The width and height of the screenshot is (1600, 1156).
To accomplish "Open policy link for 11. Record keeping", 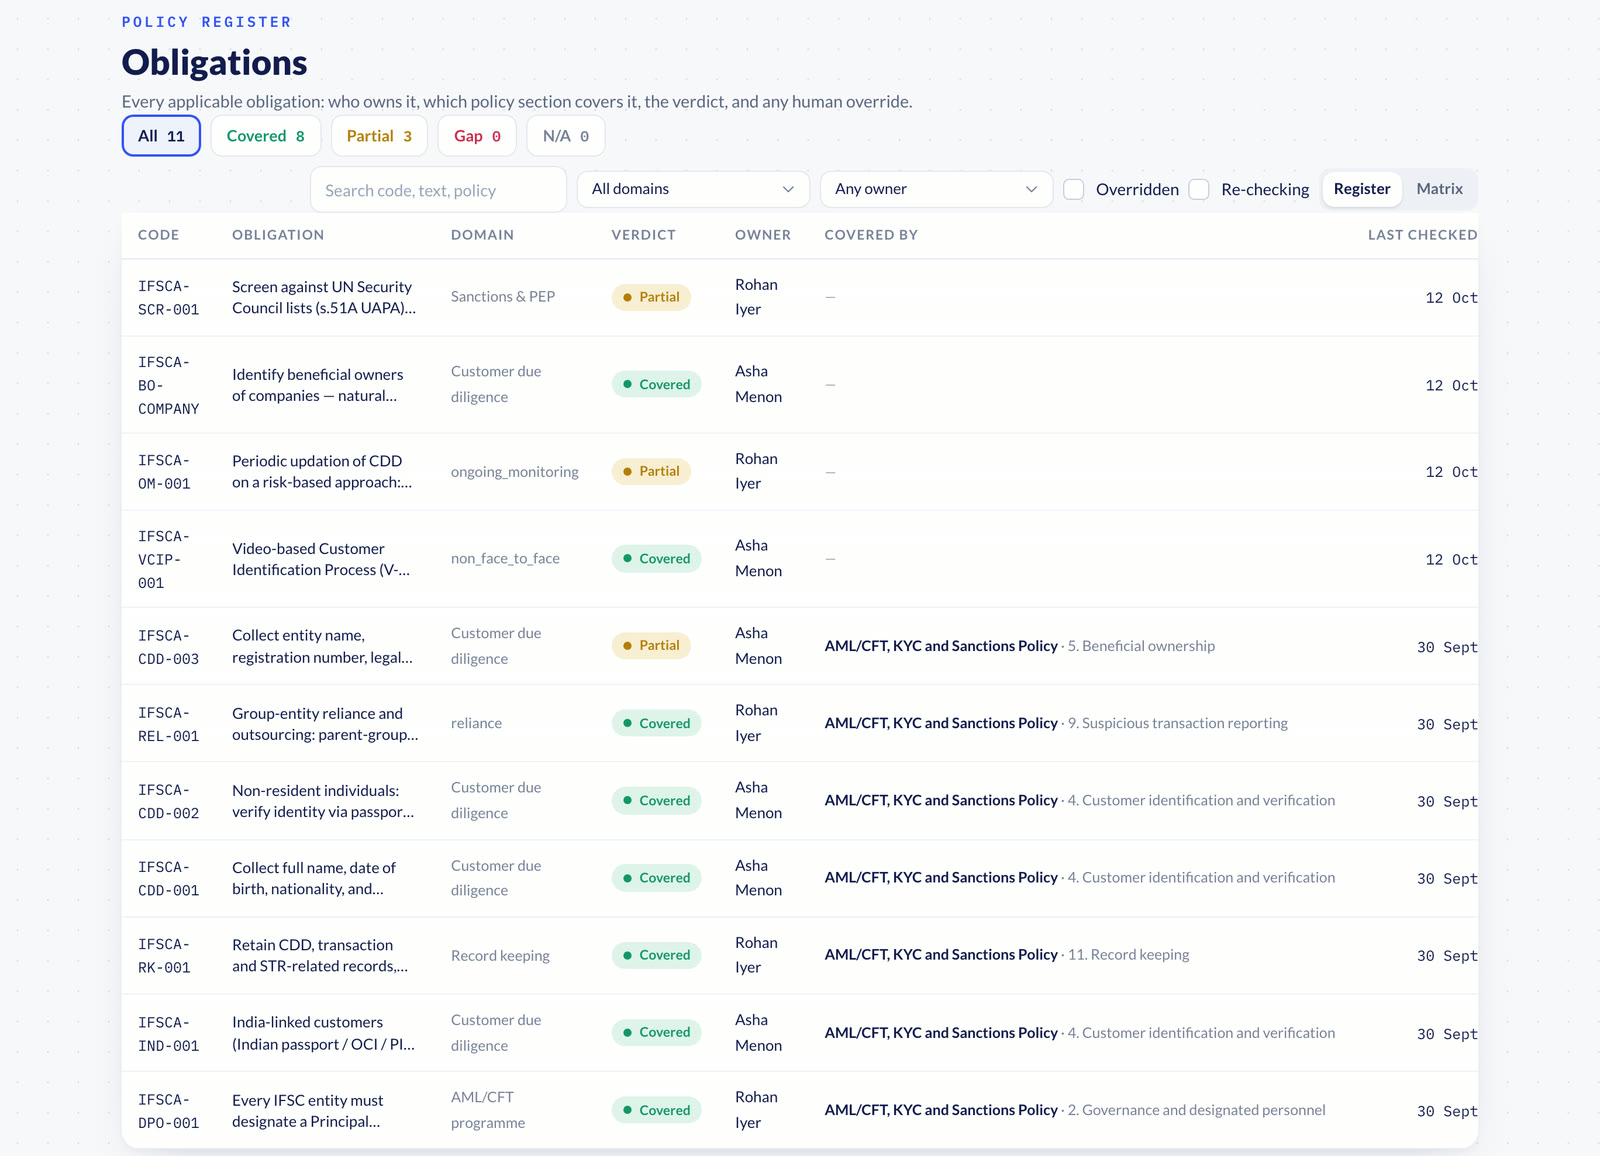I will [x=1007, y=955].
